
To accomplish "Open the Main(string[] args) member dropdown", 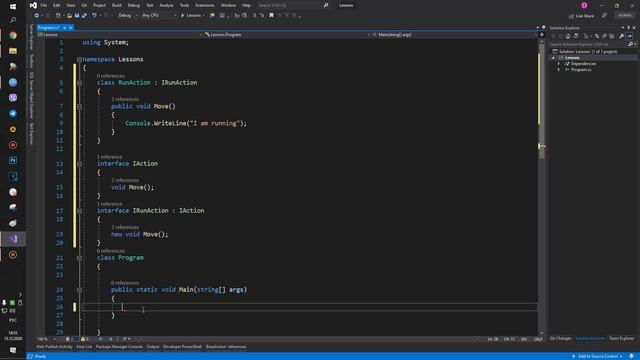I will tap(454, 35).
